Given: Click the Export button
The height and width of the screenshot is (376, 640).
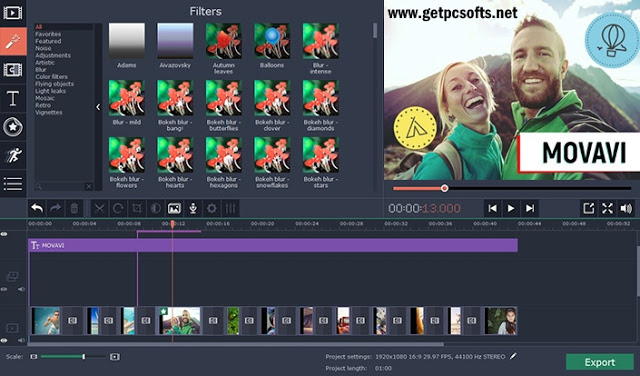Looking at the screenshot, I should pos(600,362).
